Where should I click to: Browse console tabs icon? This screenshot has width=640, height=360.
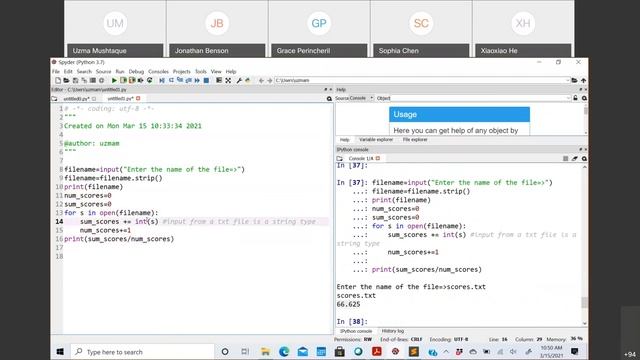(340, 158)
